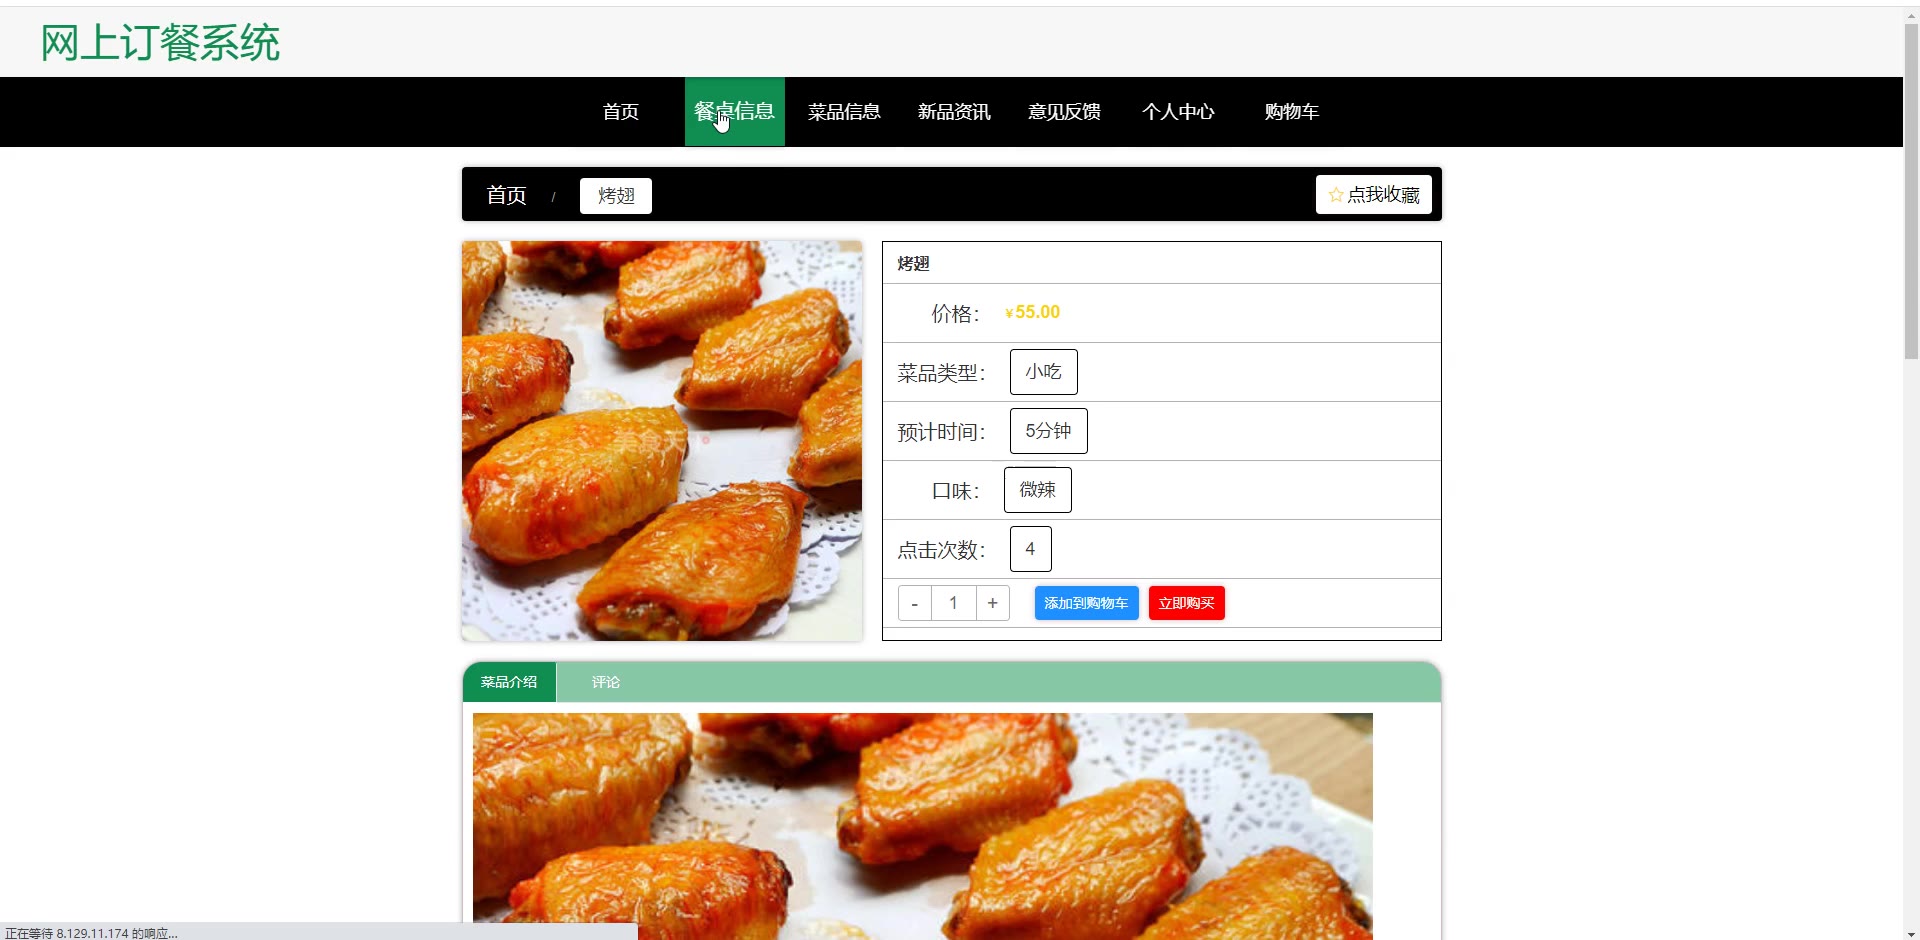Click the scrollbar up arrow
Viewport: 1920px width, 940px height.
(1911, 14)
